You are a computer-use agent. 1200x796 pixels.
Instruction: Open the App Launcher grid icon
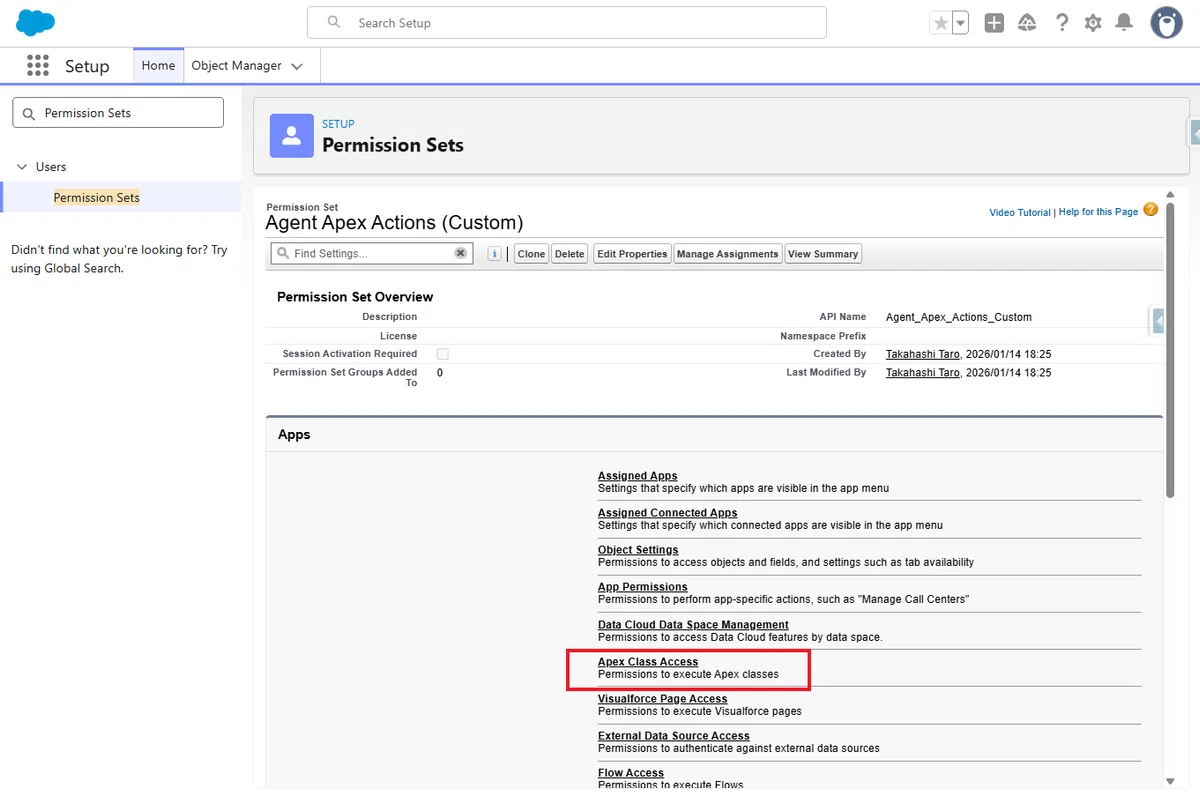(x=38, y=65)
